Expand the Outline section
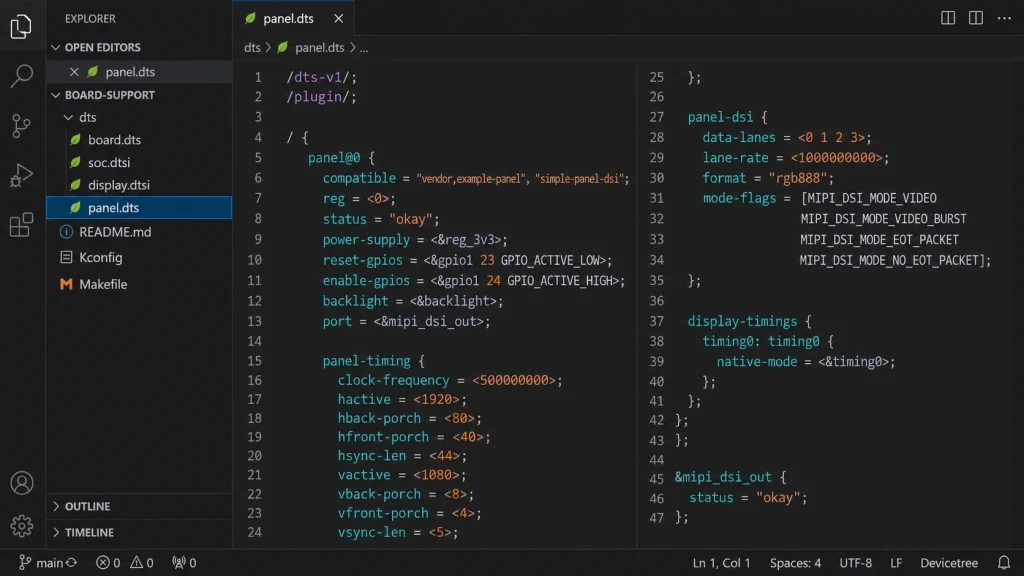This screenshot has height=576, width=1024. 139,506
